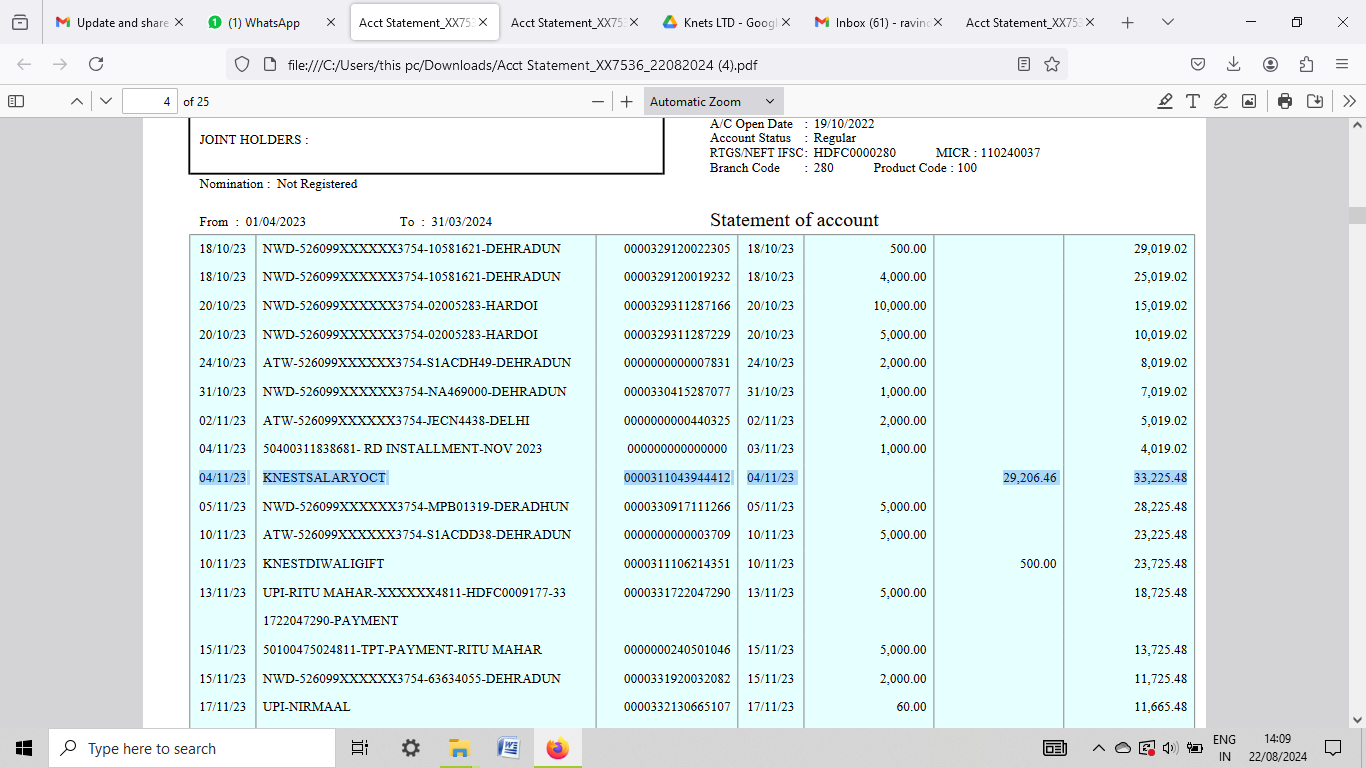Save the PDF file
The height and width of the screenshot is (768, 1366).
(1315, 101)
